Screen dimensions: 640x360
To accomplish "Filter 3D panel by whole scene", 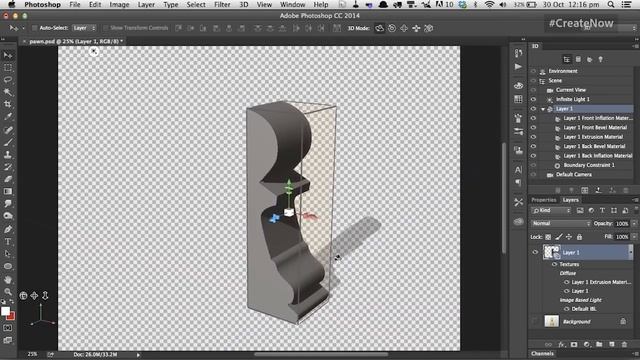I will [x=567, y=60].
